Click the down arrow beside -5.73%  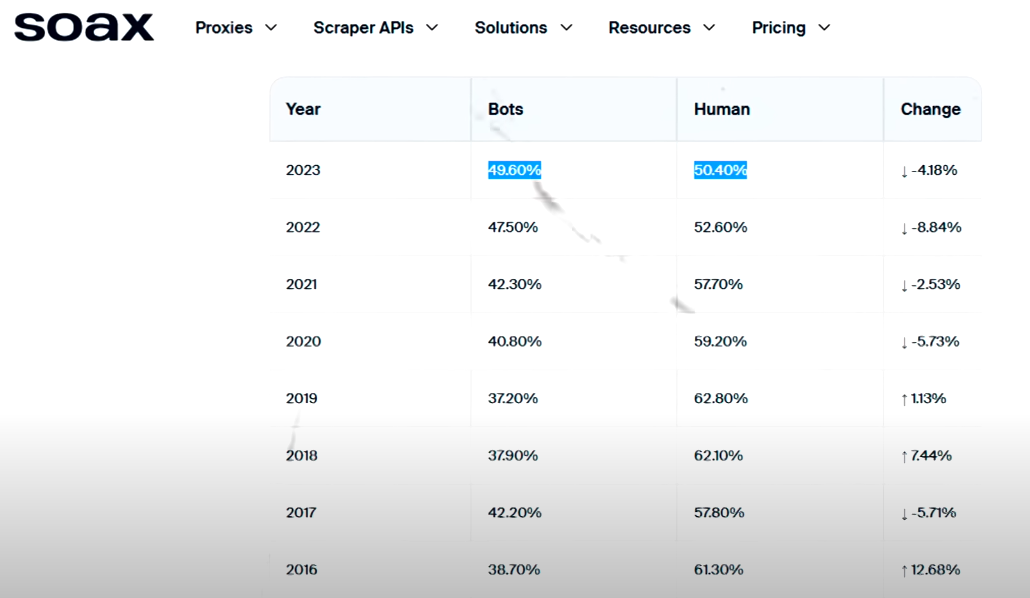904,342
